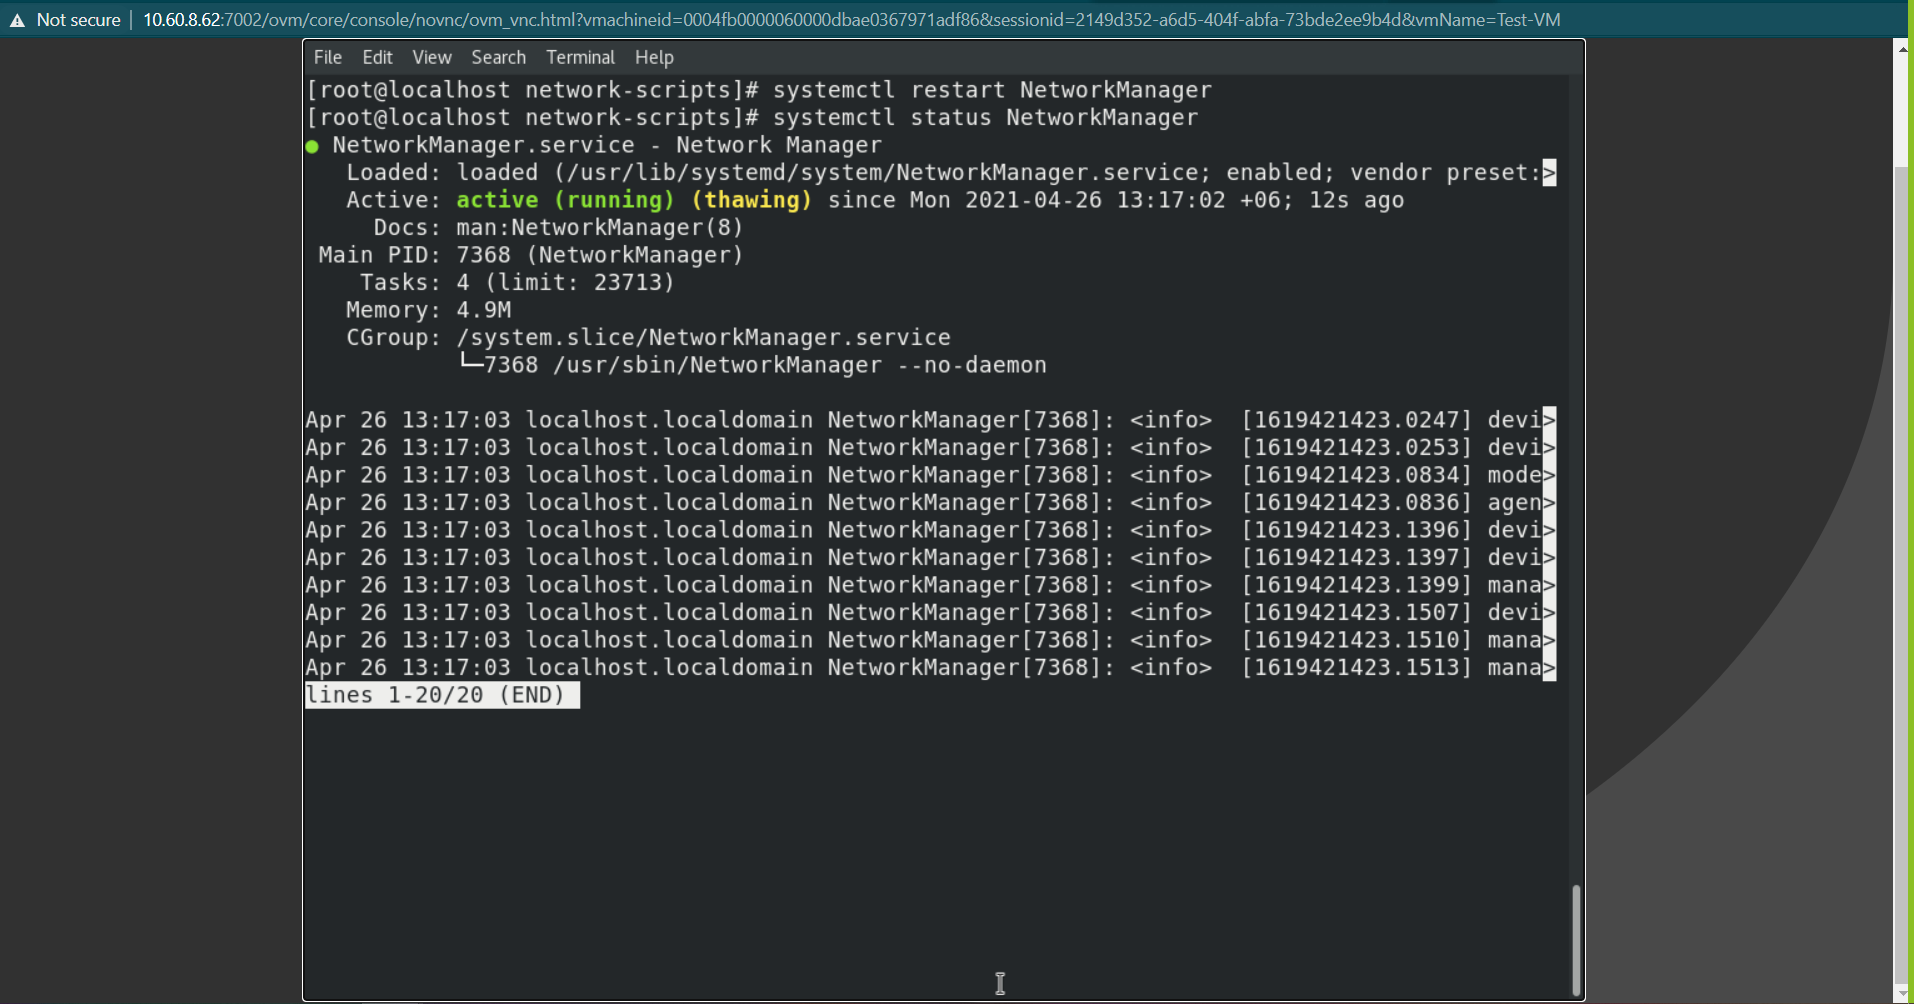Click the green active (running) status text
1914x1004 pixels.
tap(565, 200)
